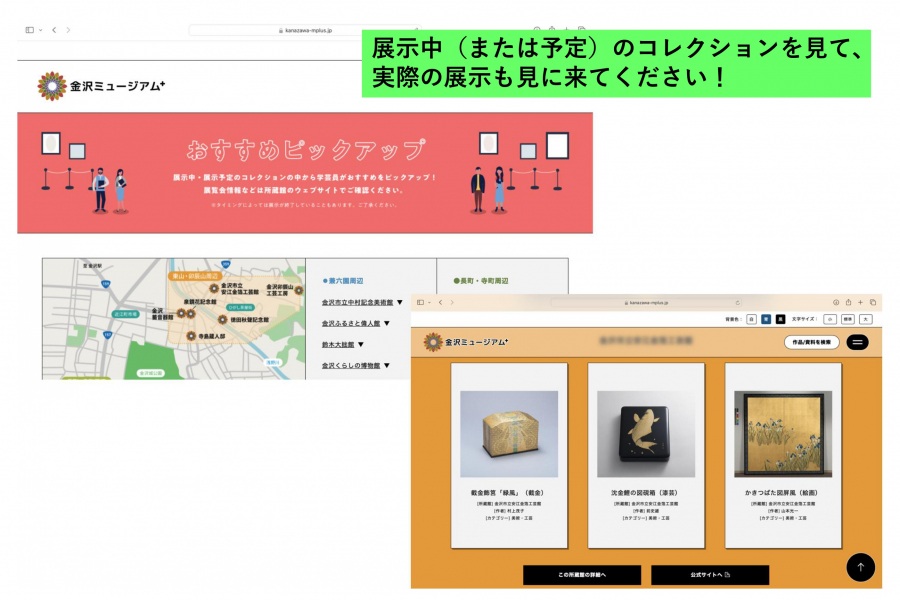Toggle the sidebar icon in the back browser window
The image size is (900, 600).
[30, 30]
